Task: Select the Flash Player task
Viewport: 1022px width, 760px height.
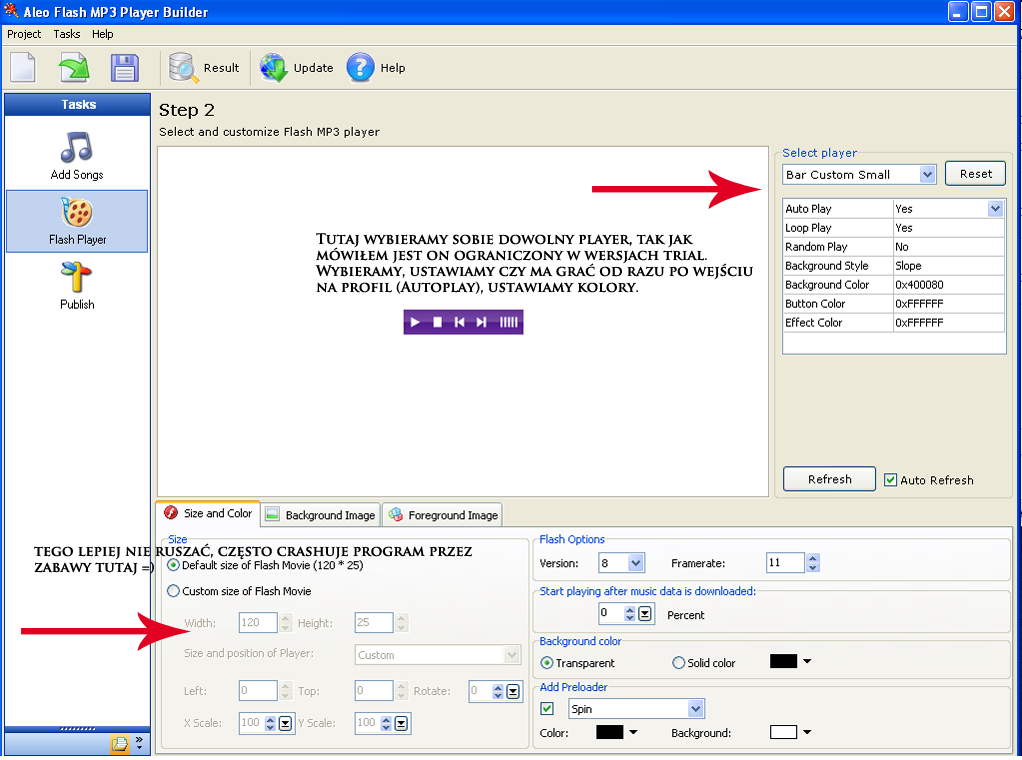Action: click(x=77, y=221)
